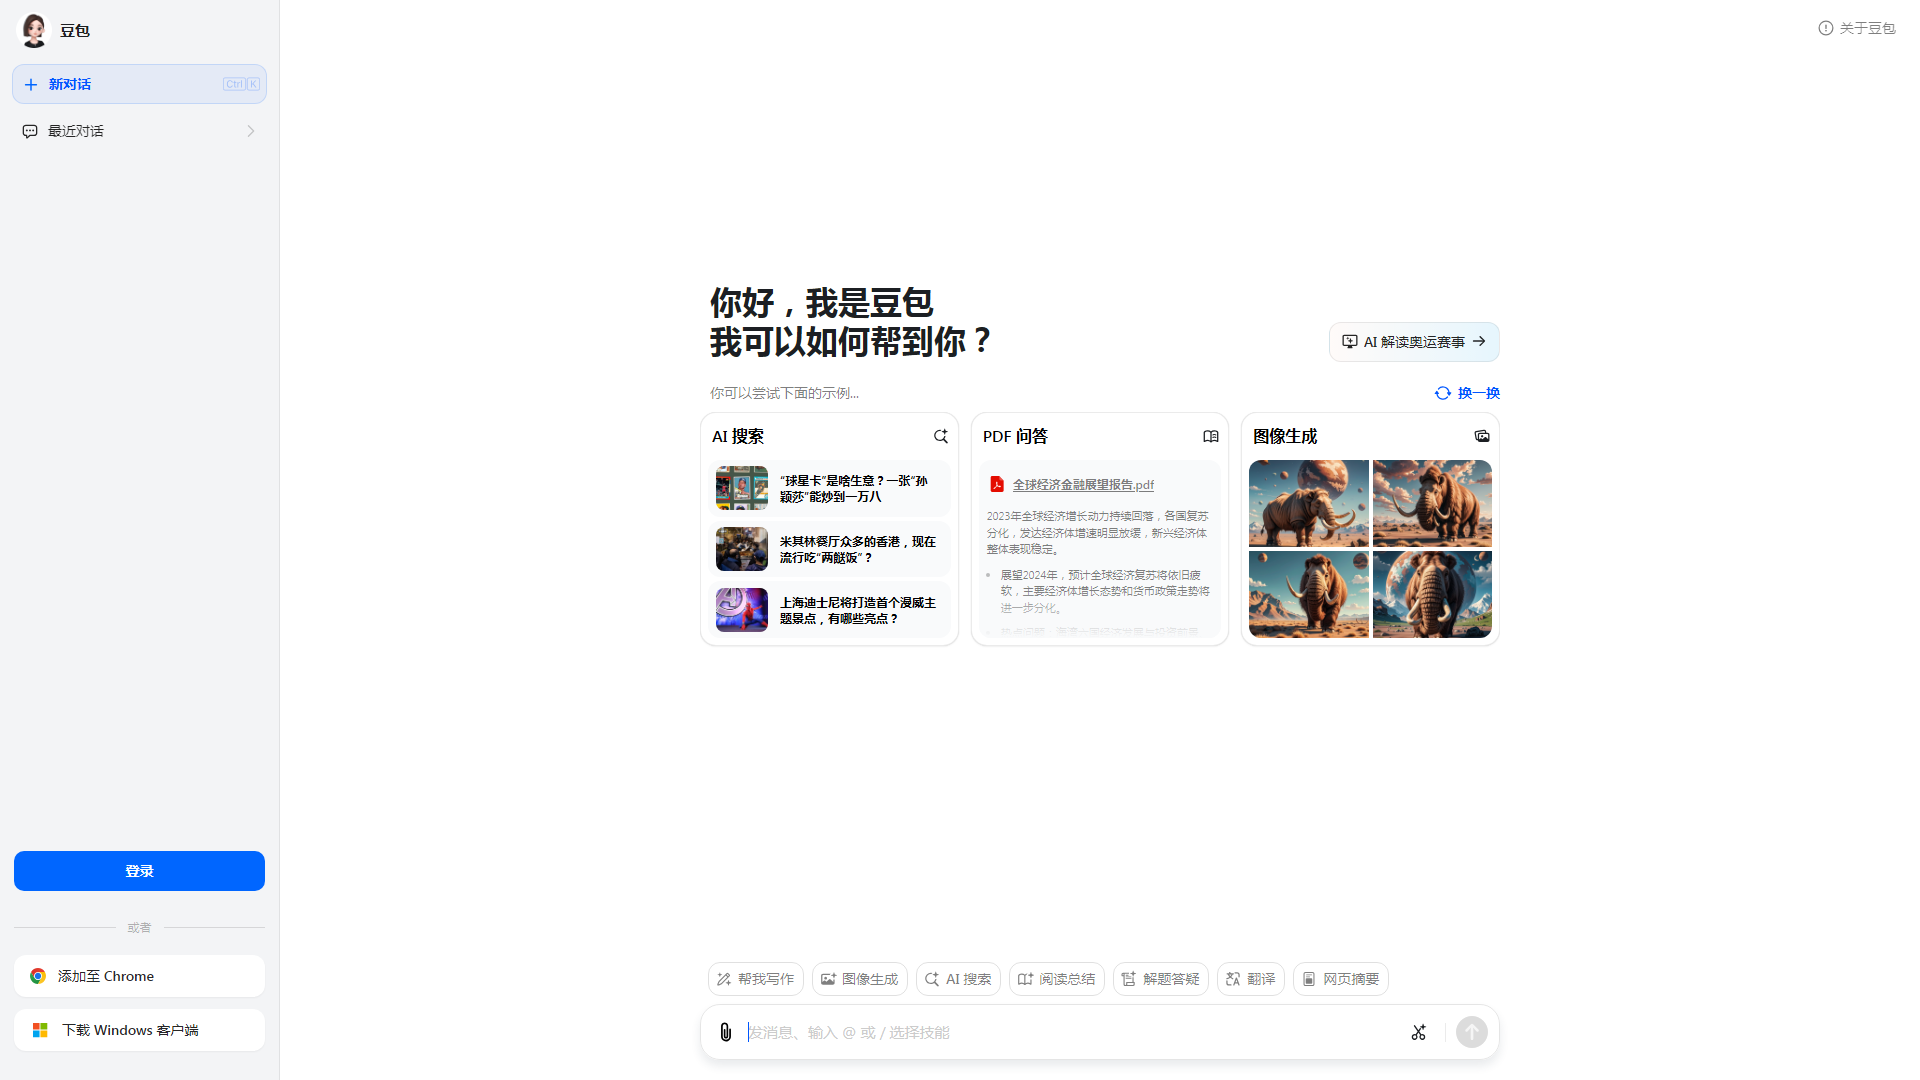Select the AI 搜索 skill chip
This screenshot has height=1080, width=1920.
958,979
